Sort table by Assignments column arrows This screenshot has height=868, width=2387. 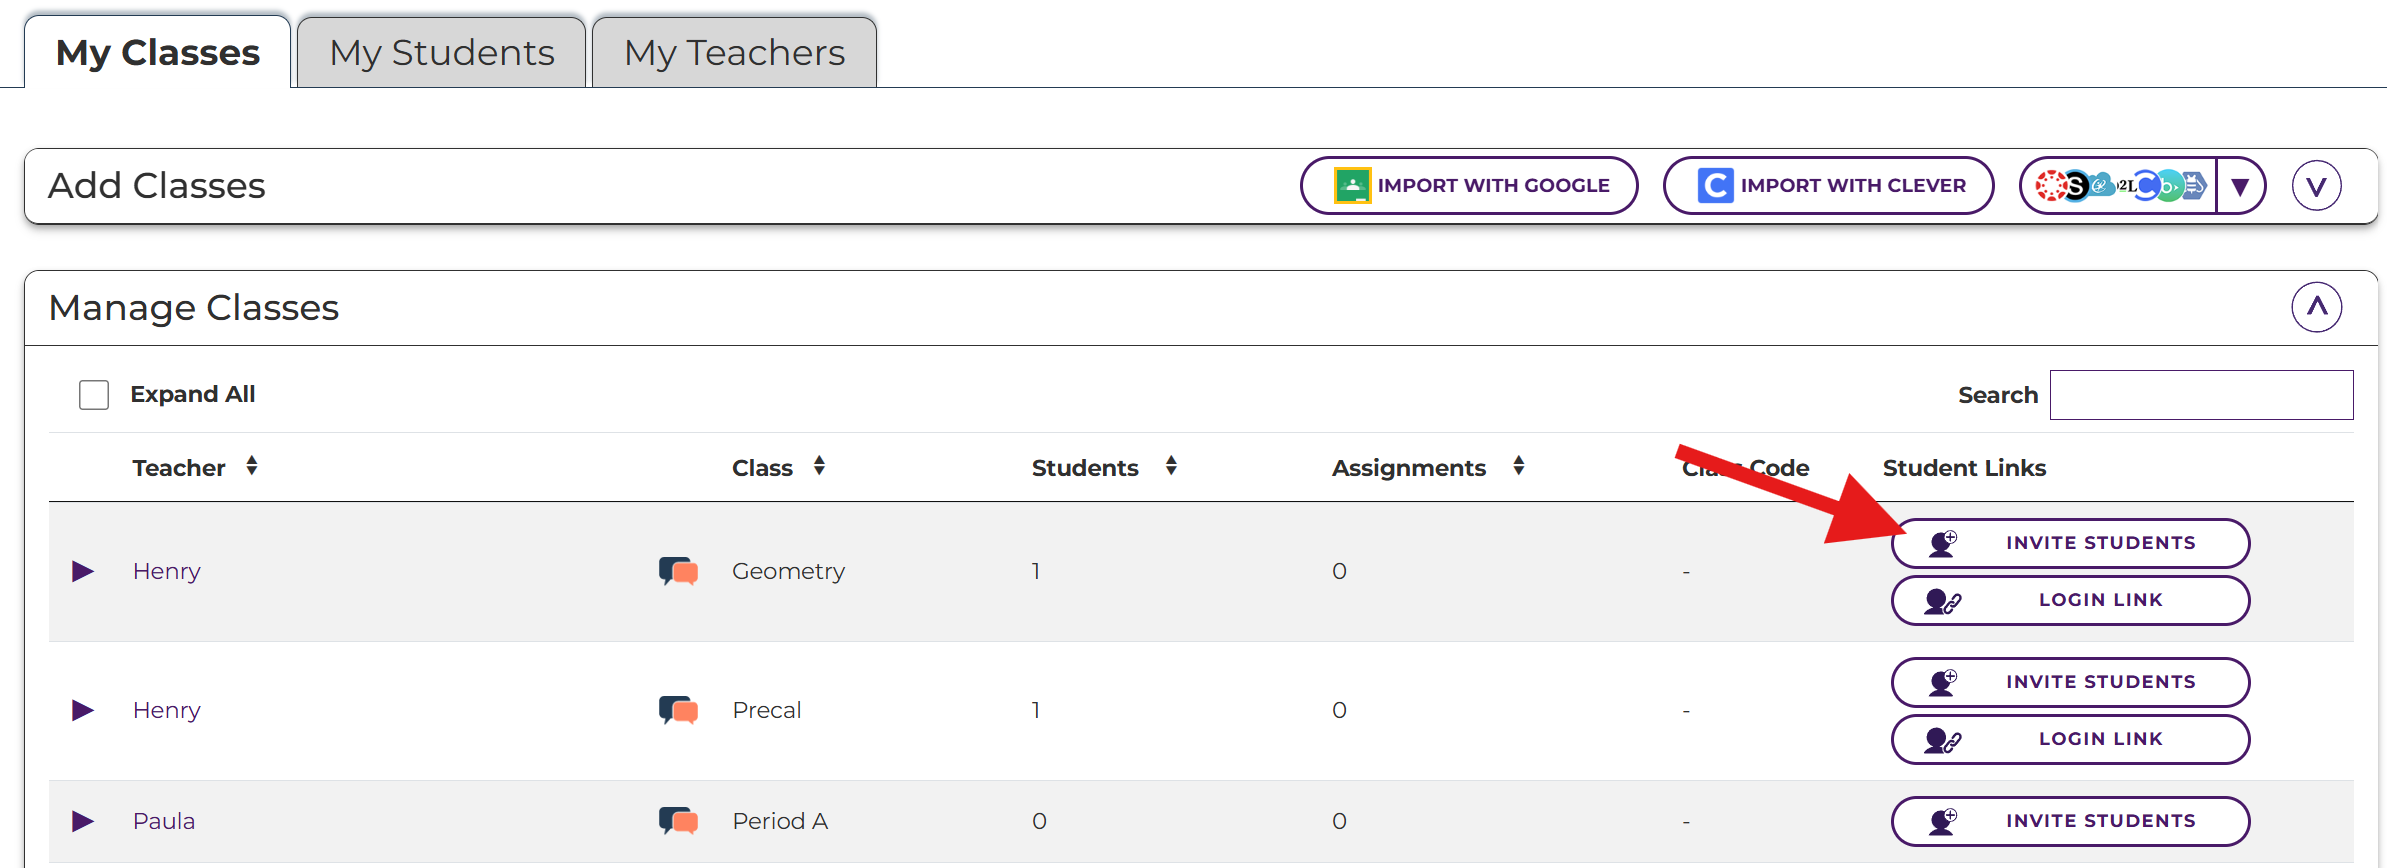click(1518, 466)
